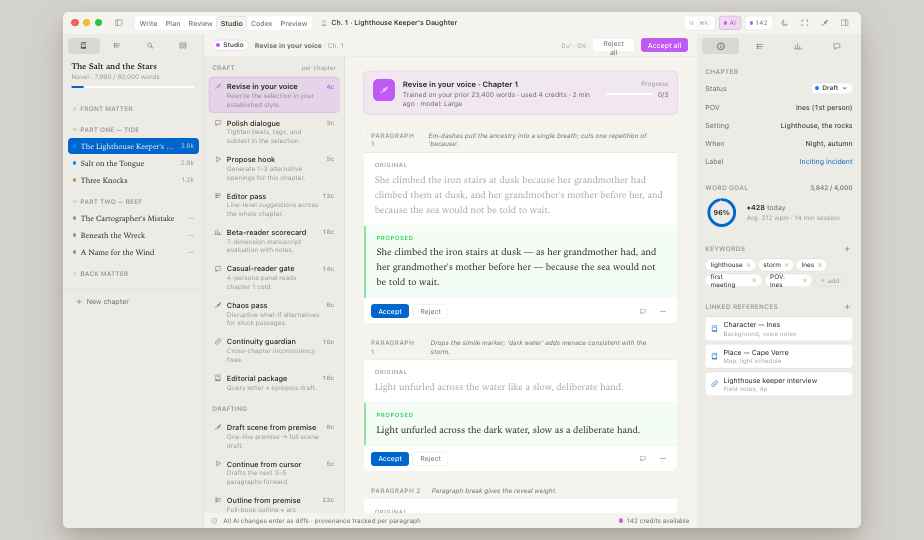Click the AI toggle pill in title bar
The width and height of the screenshot is (924, 540).
(x=730, y=22)
